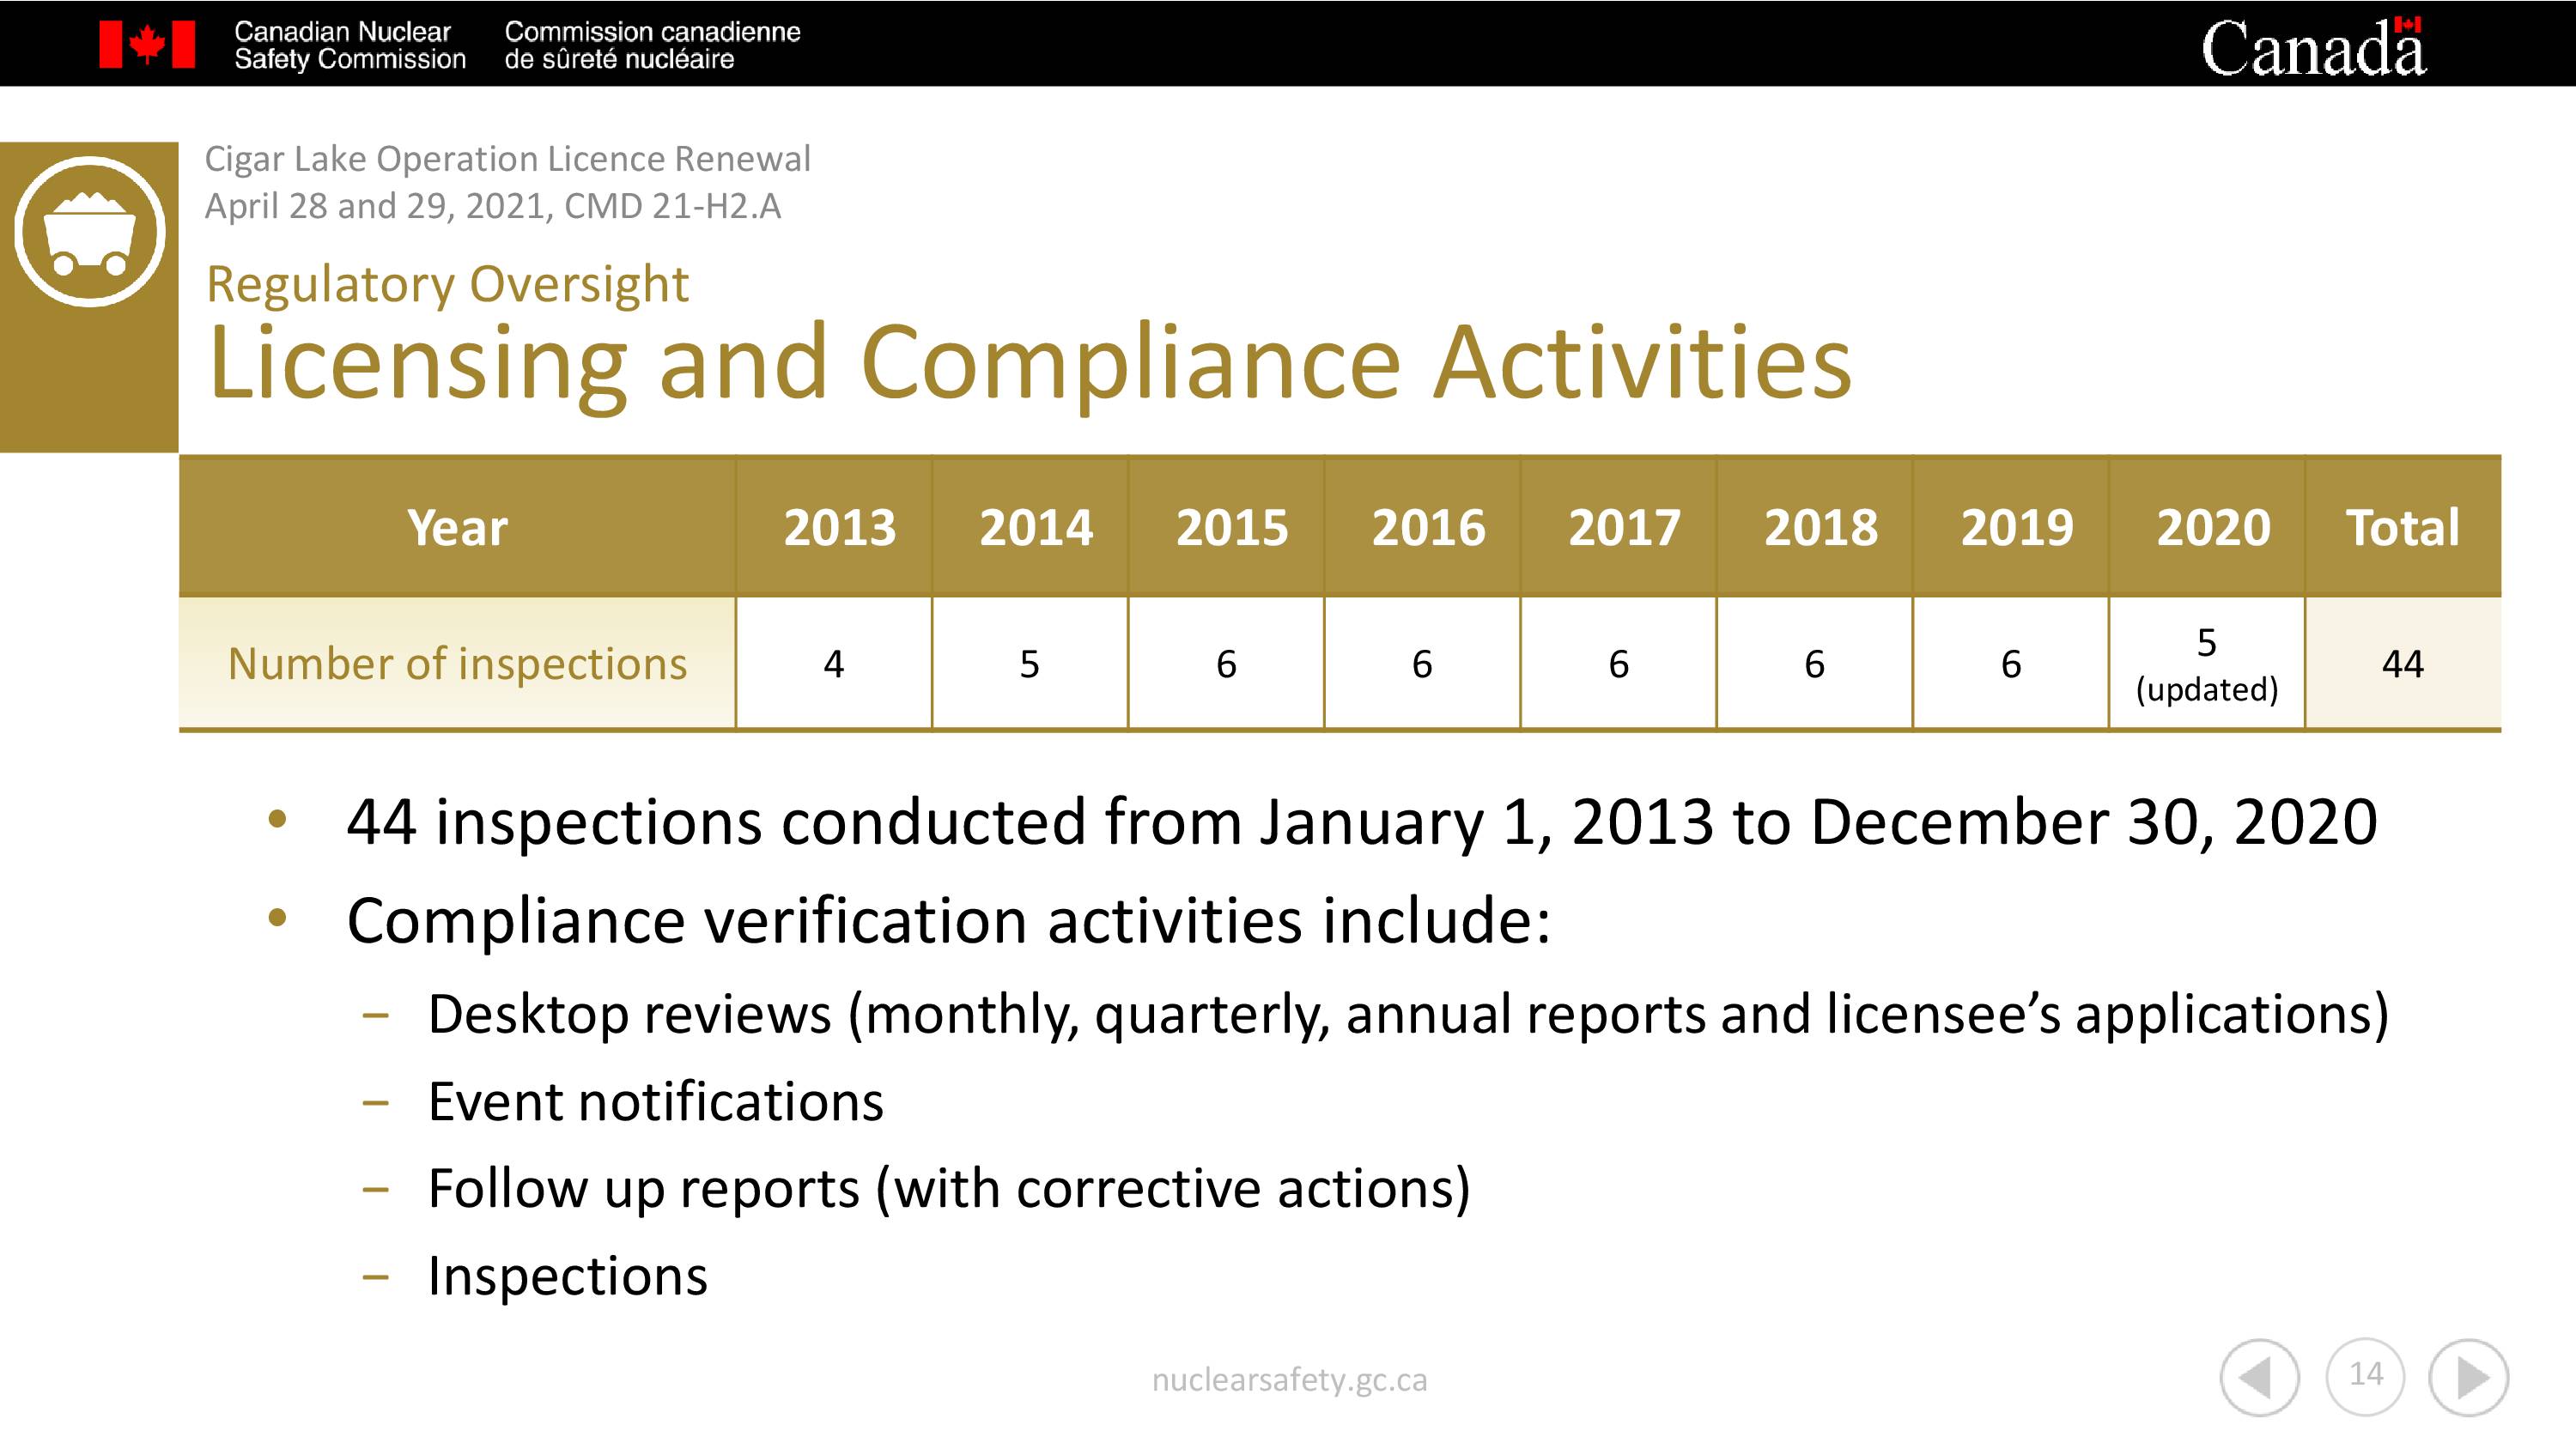This screenshot has height=1449, width=2576.
Task: Click the value 6 under 2016
Action: coord(1422,663)
